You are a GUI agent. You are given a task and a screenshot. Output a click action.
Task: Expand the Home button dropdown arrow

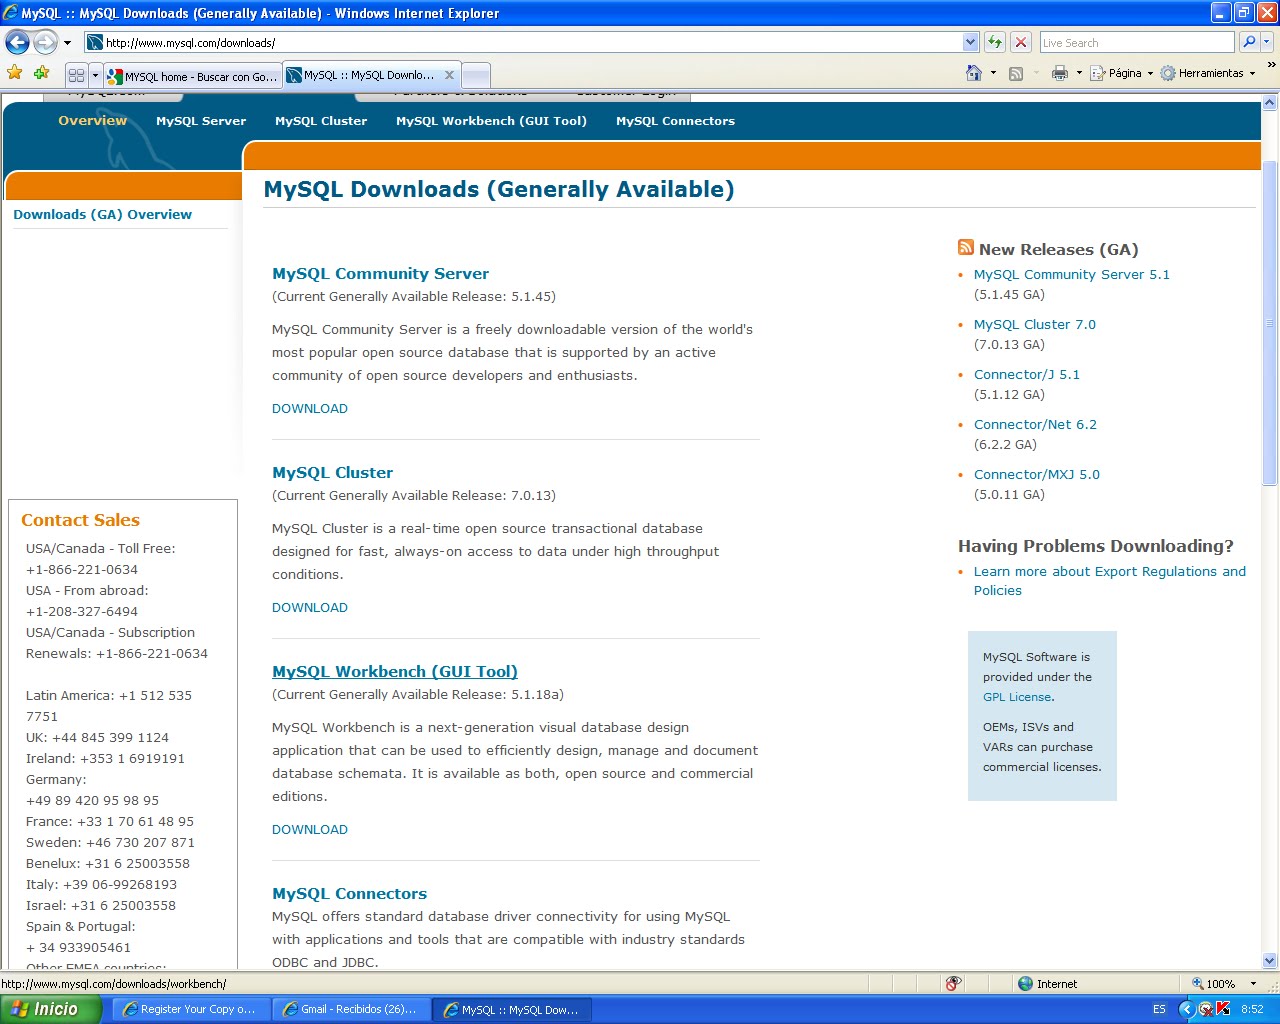click(x=993, y=73)
